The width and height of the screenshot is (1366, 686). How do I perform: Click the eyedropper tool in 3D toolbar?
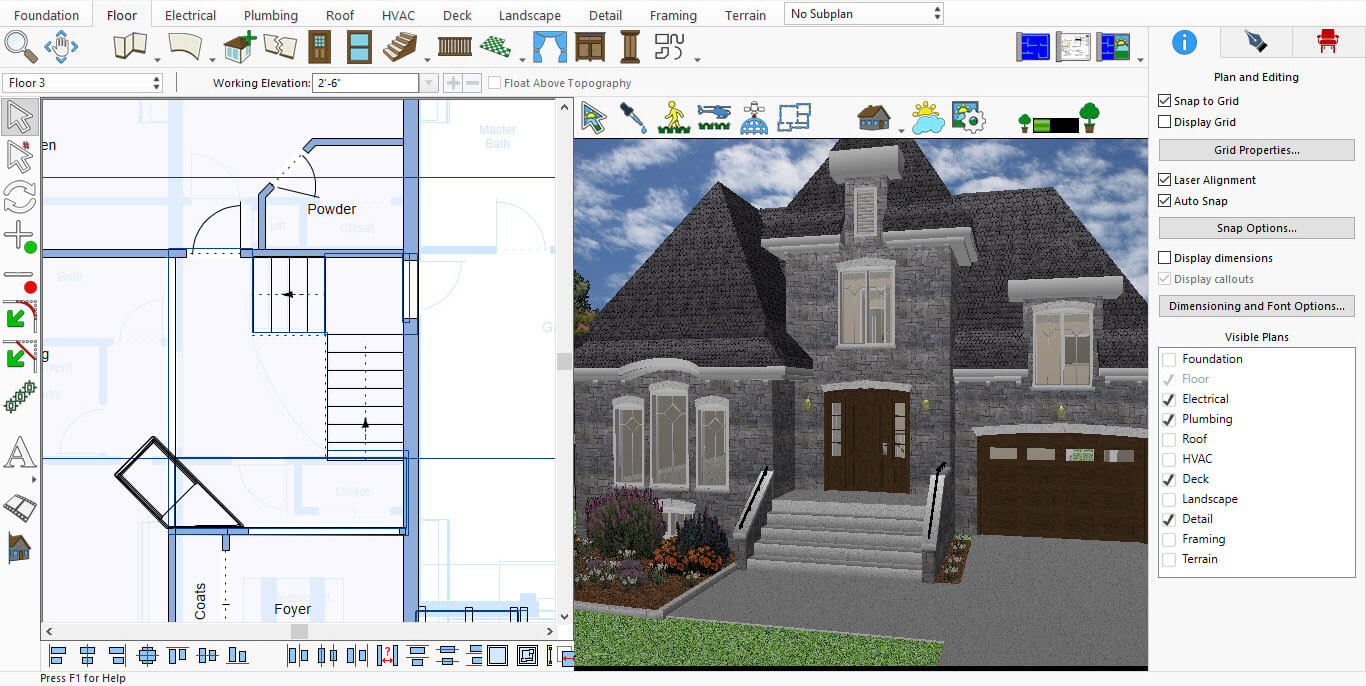pos(633,117)
